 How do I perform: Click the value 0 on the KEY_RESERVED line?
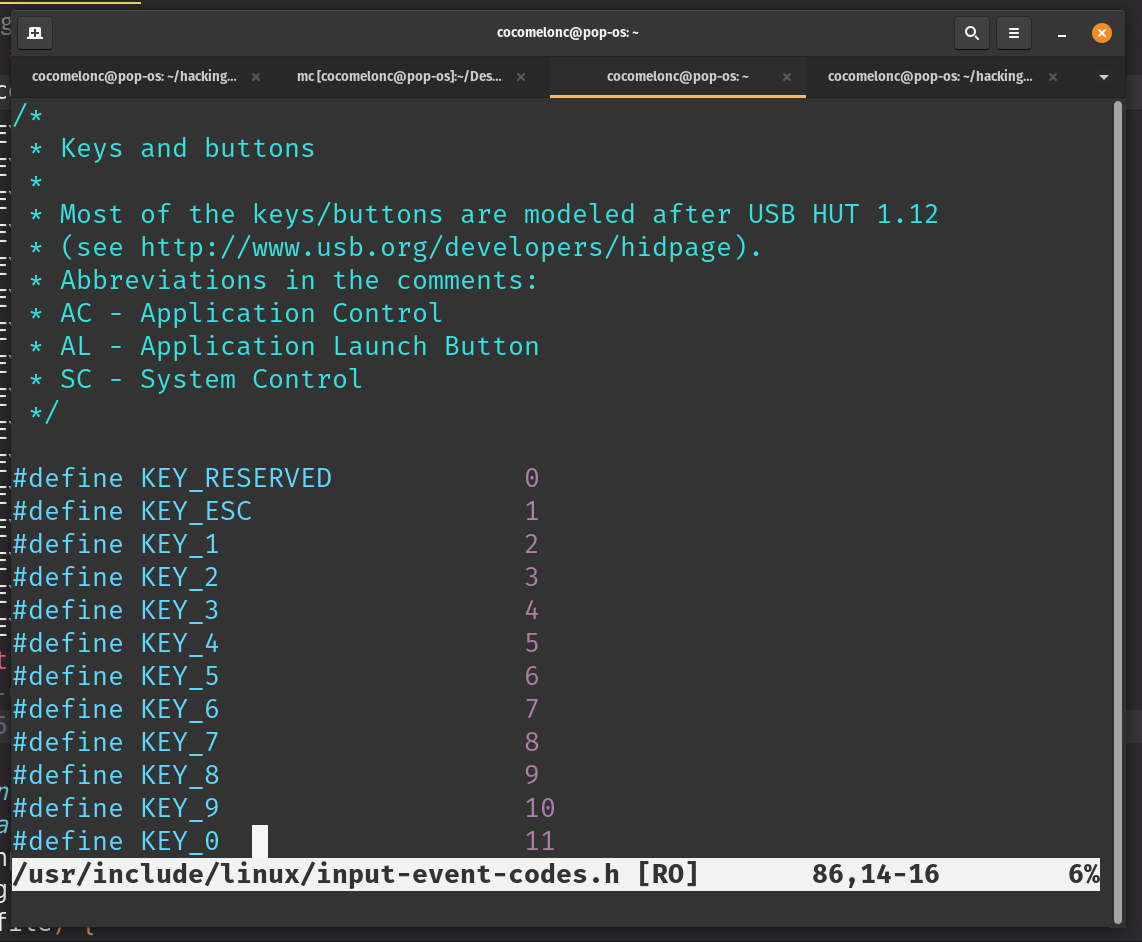(x=532, y=479)
